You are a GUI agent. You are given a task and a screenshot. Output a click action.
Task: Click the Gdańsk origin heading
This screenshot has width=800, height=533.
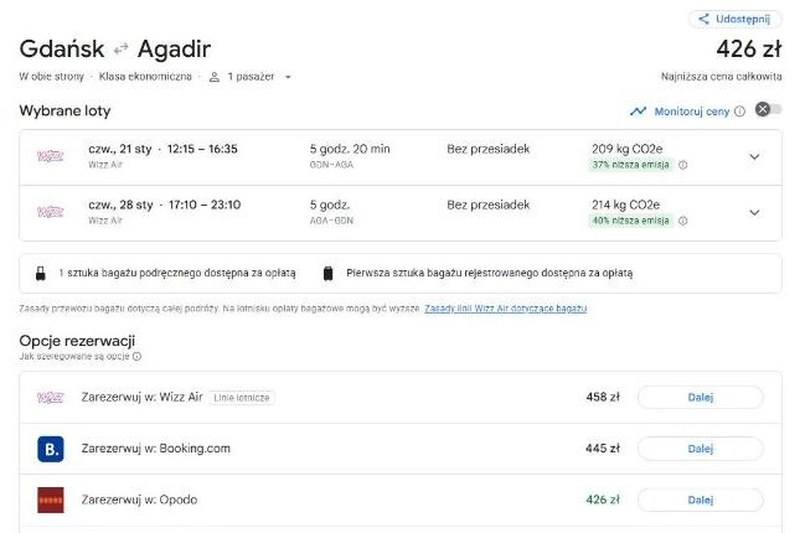62,49
